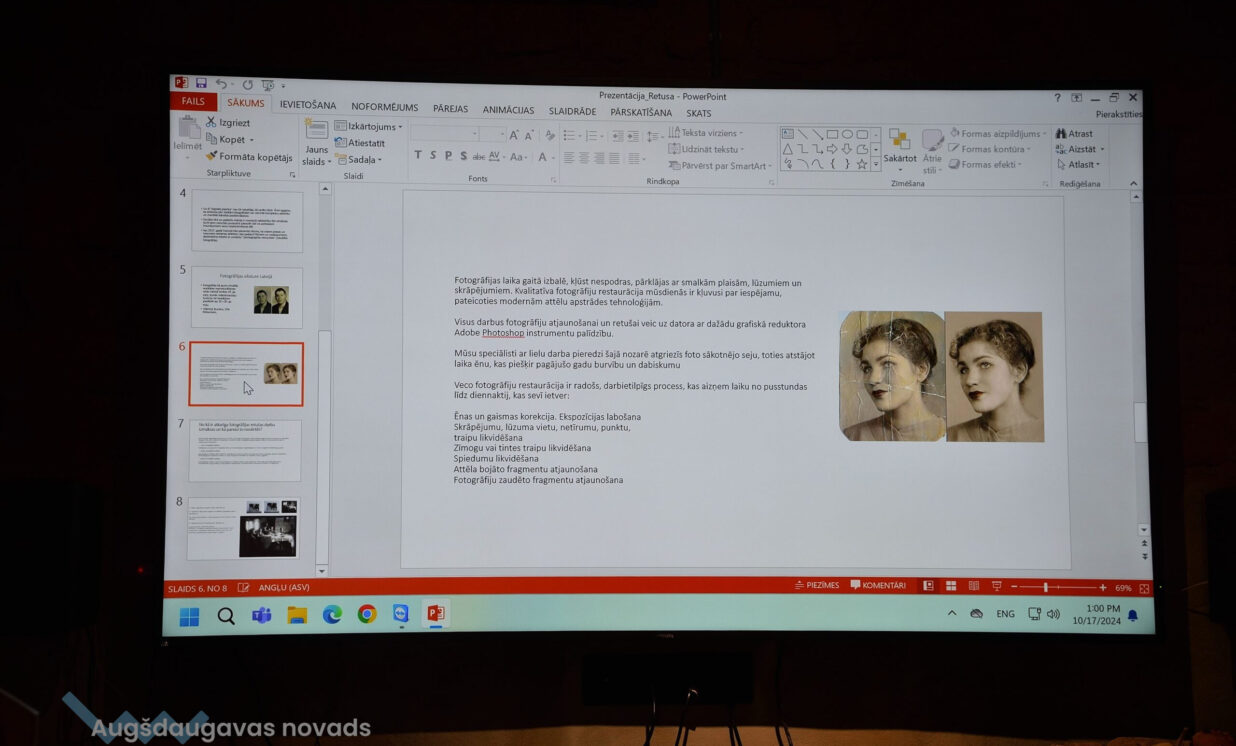Toggle the Piezīmes notes pane

click(817, 585)
